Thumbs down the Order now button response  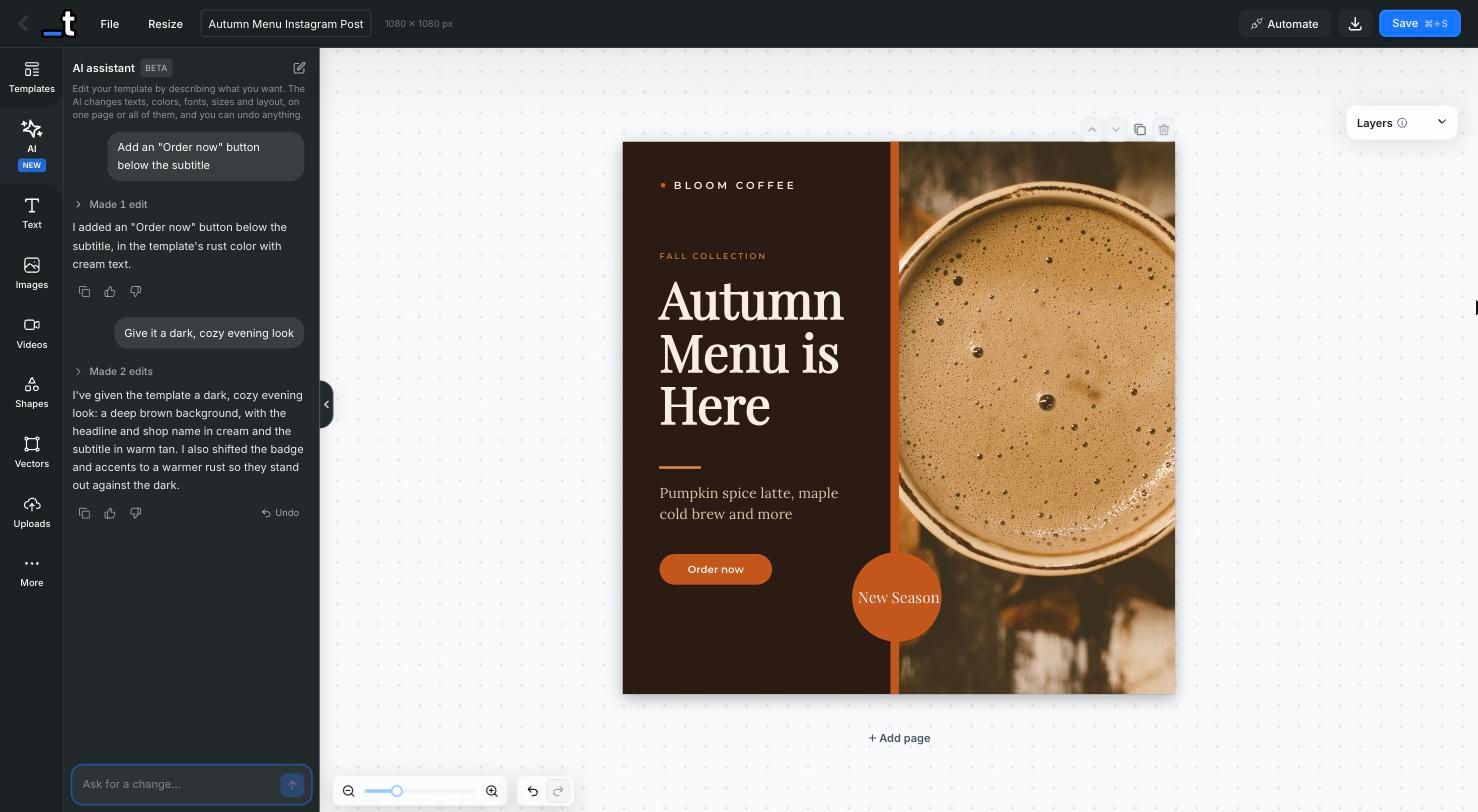136,291
